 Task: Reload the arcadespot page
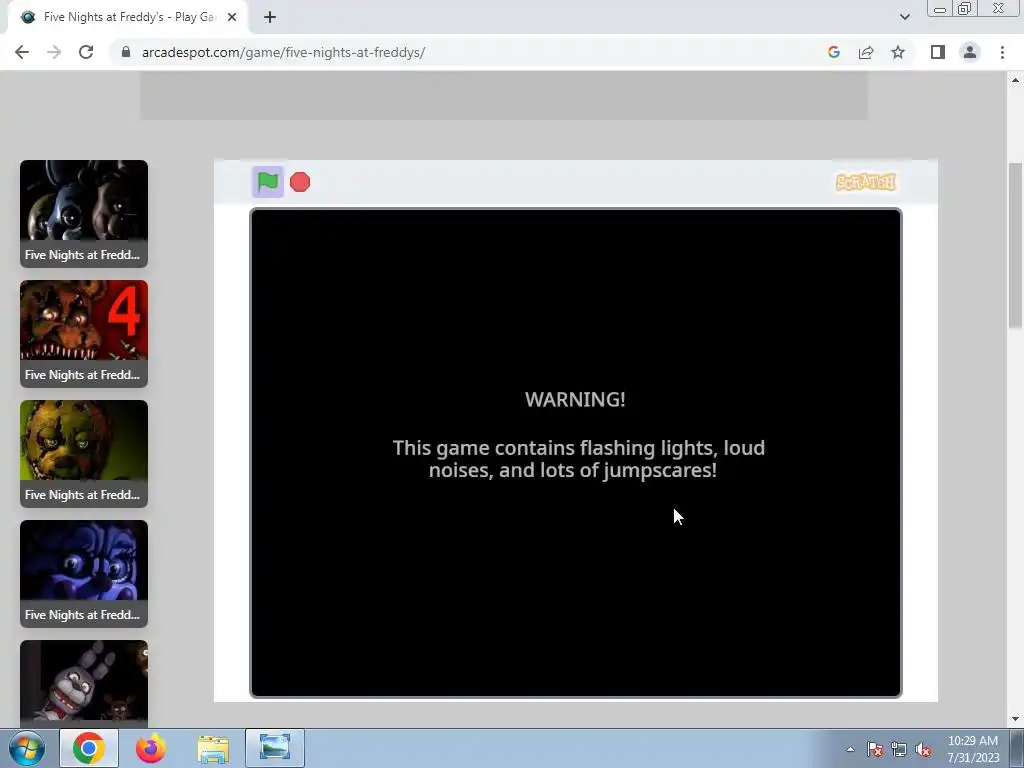pyautogui.click(x=86, y=52)
